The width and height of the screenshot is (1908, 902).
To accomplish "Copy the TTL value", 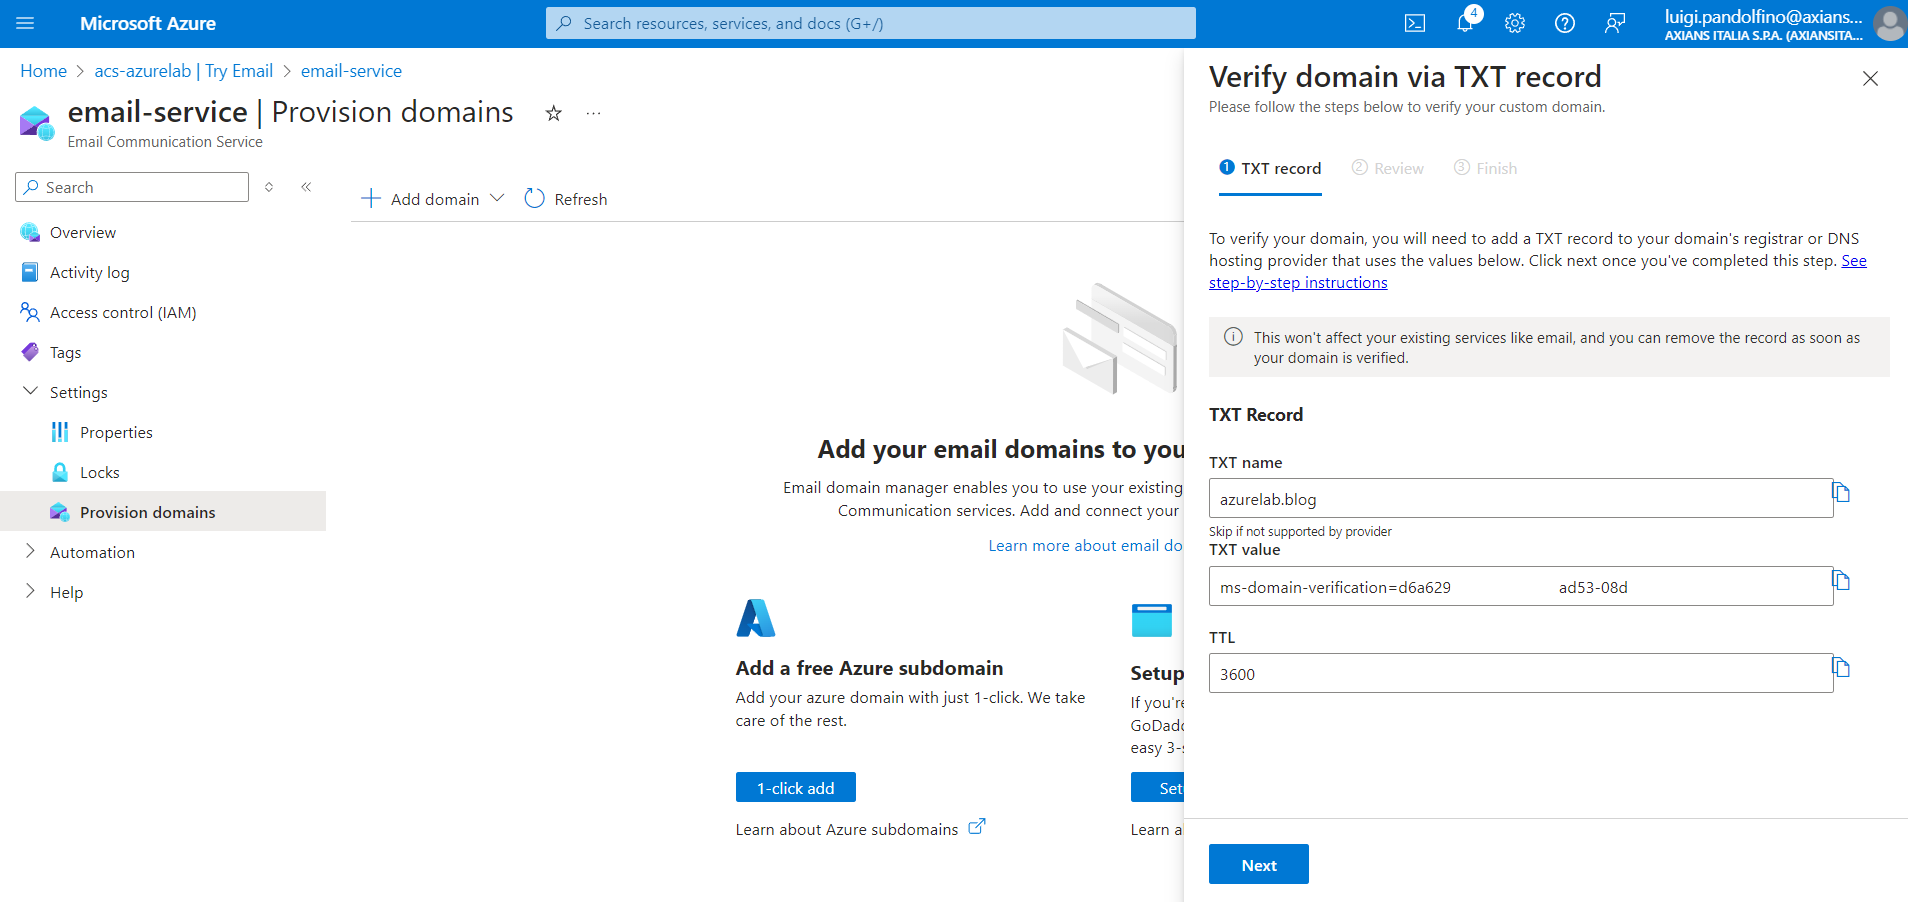I will coord(1841,667).
